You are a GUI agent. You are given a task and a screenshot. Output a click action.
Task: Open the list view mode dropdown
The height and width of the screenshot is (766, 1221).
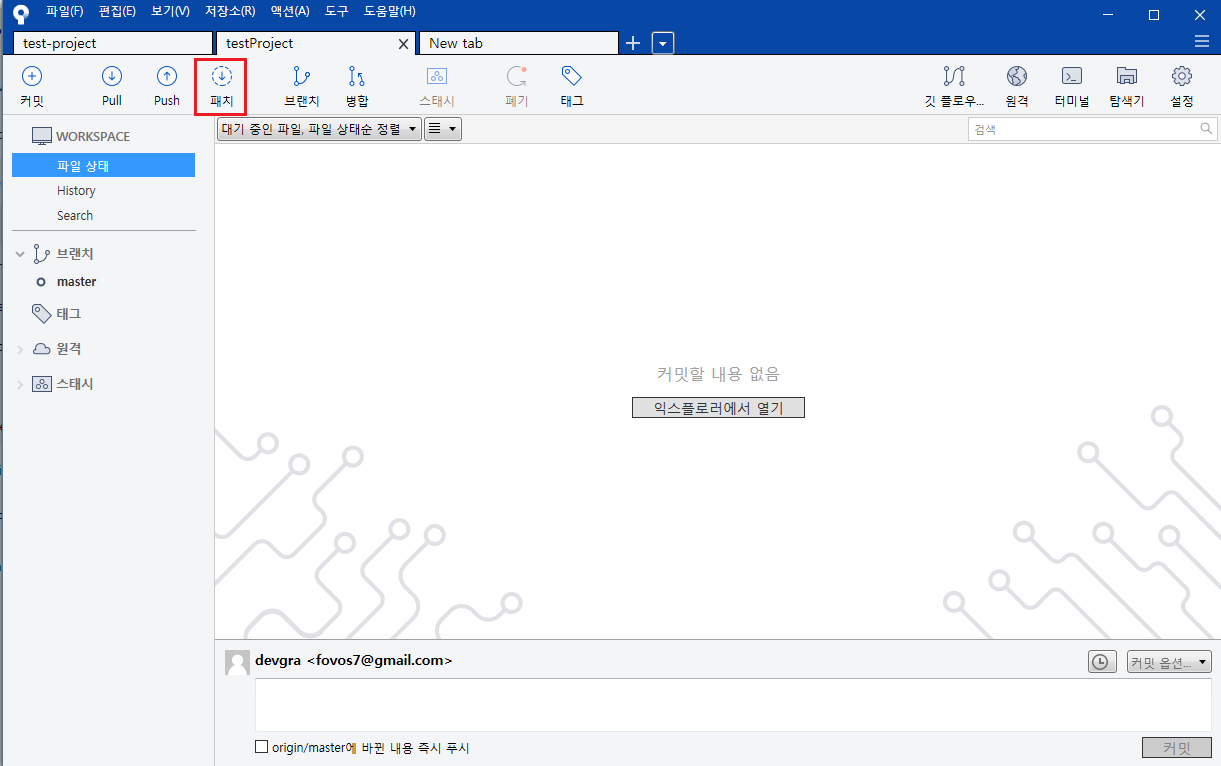coord(443,129)
